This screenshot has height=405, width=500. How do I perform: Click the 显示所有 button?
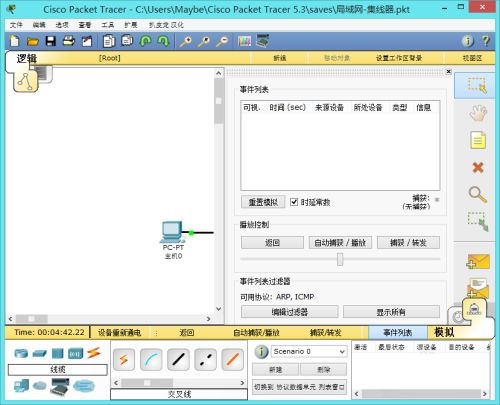coord(391,312)
